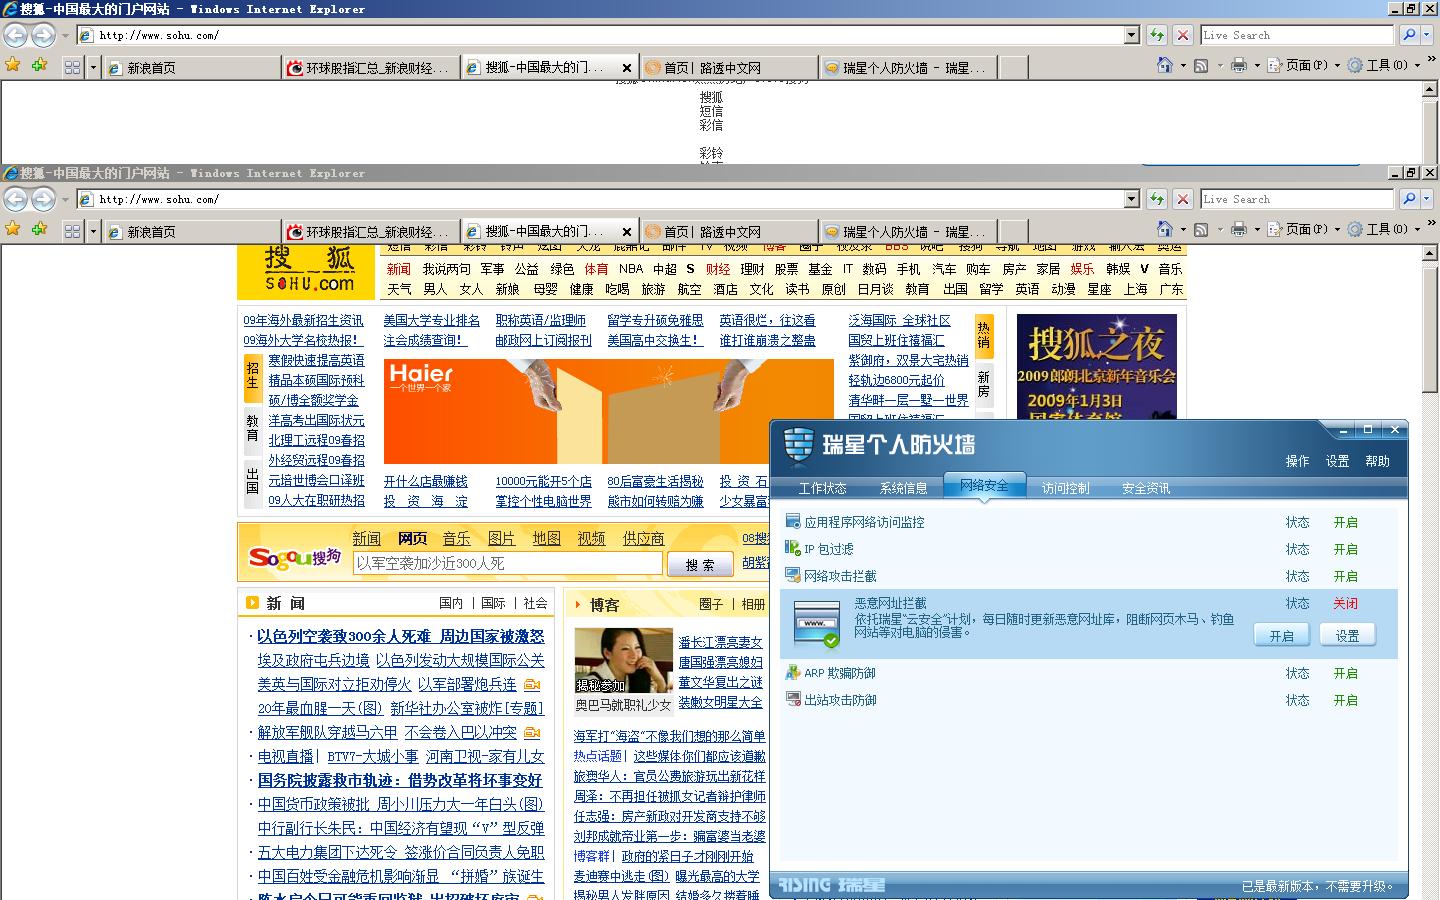
Task: Toggle 恶意网址拦截 status 关闭
Action: [1345, 603]
